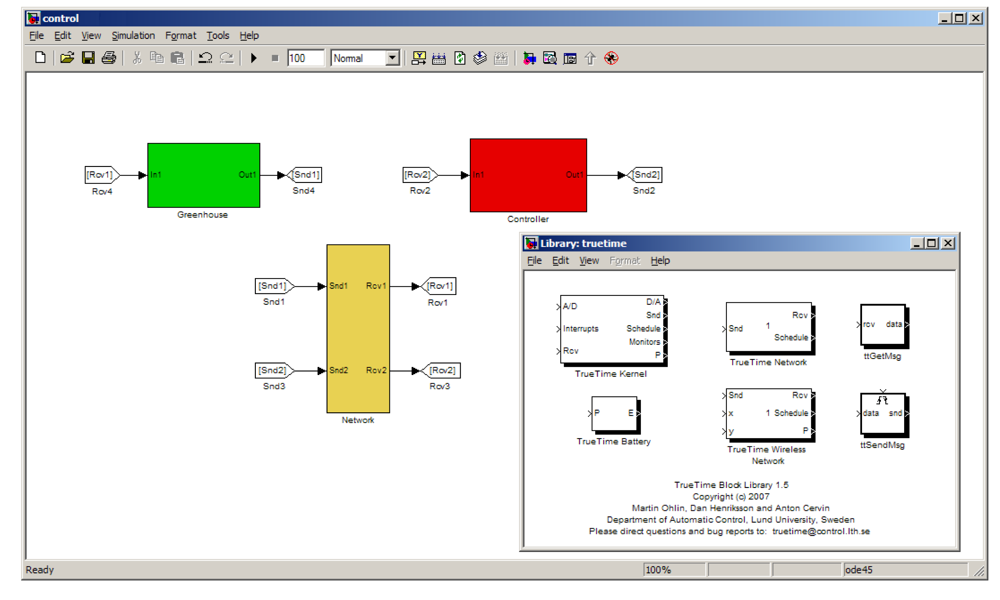Save the model using the floppy icon
1000x600 pixels.
point(88,58)
